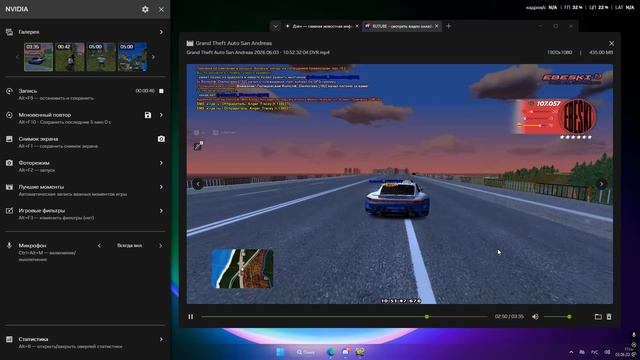Take a screenshot with the camera button
Screen dimensions: 640x360
tap(161, 139)
